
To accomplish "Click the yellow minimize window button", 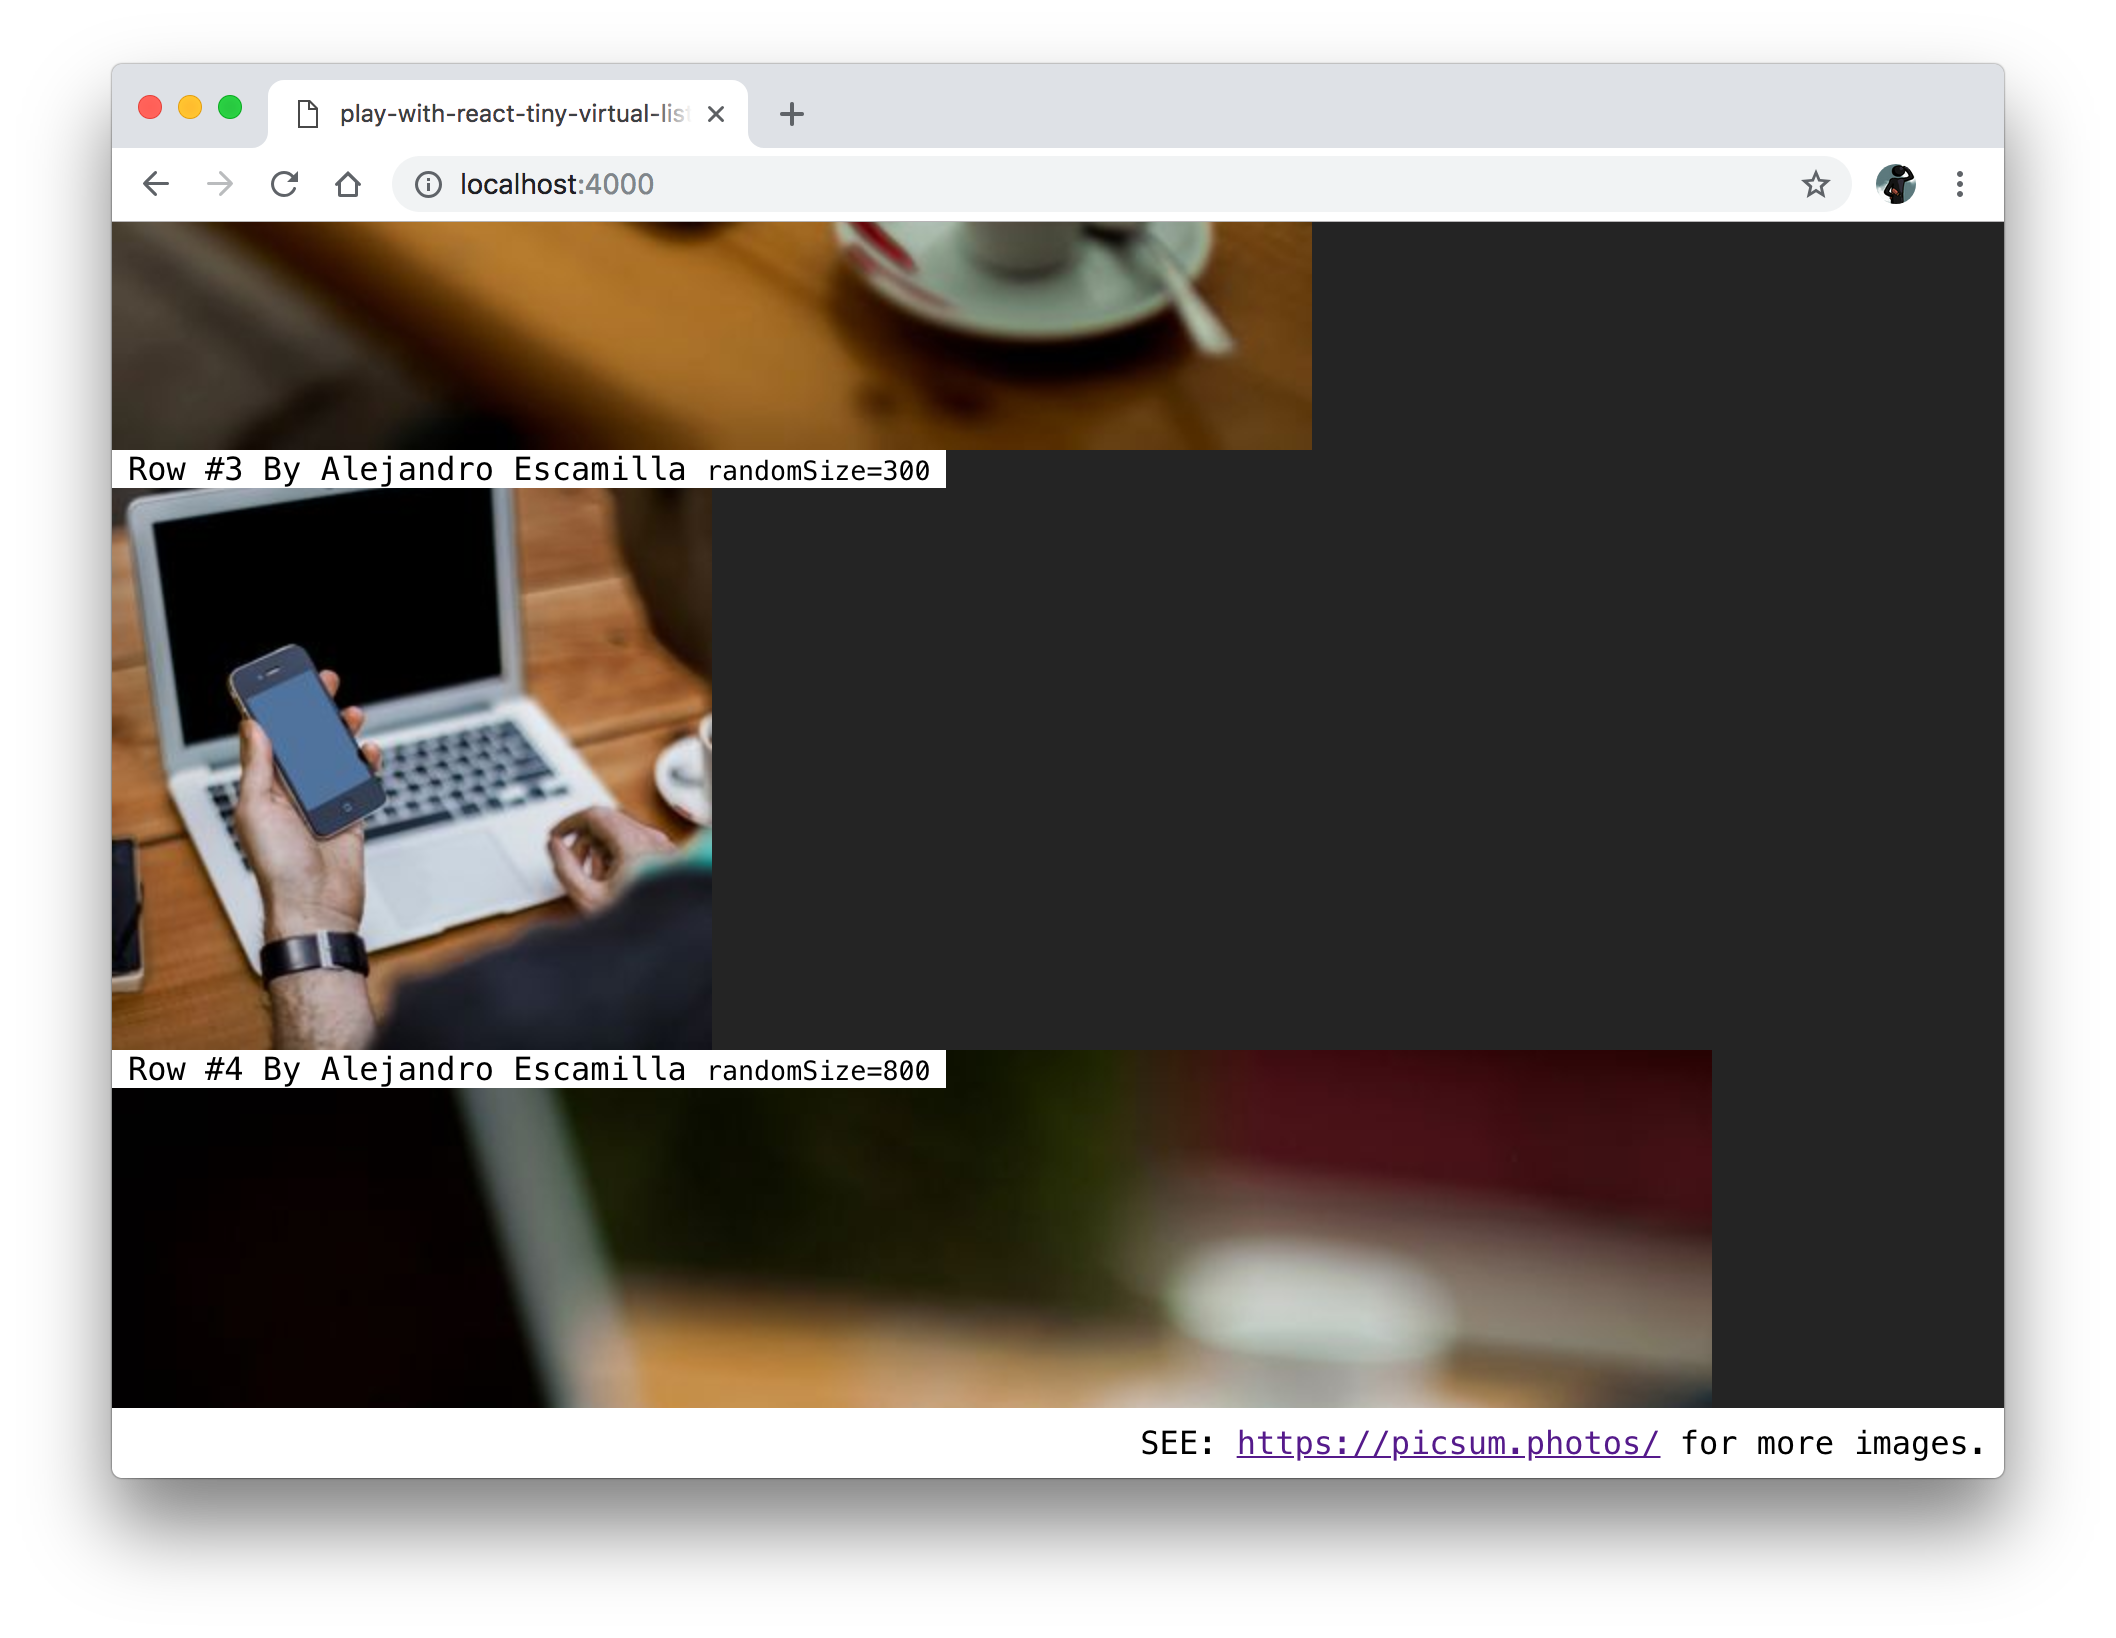I will 190,107.
